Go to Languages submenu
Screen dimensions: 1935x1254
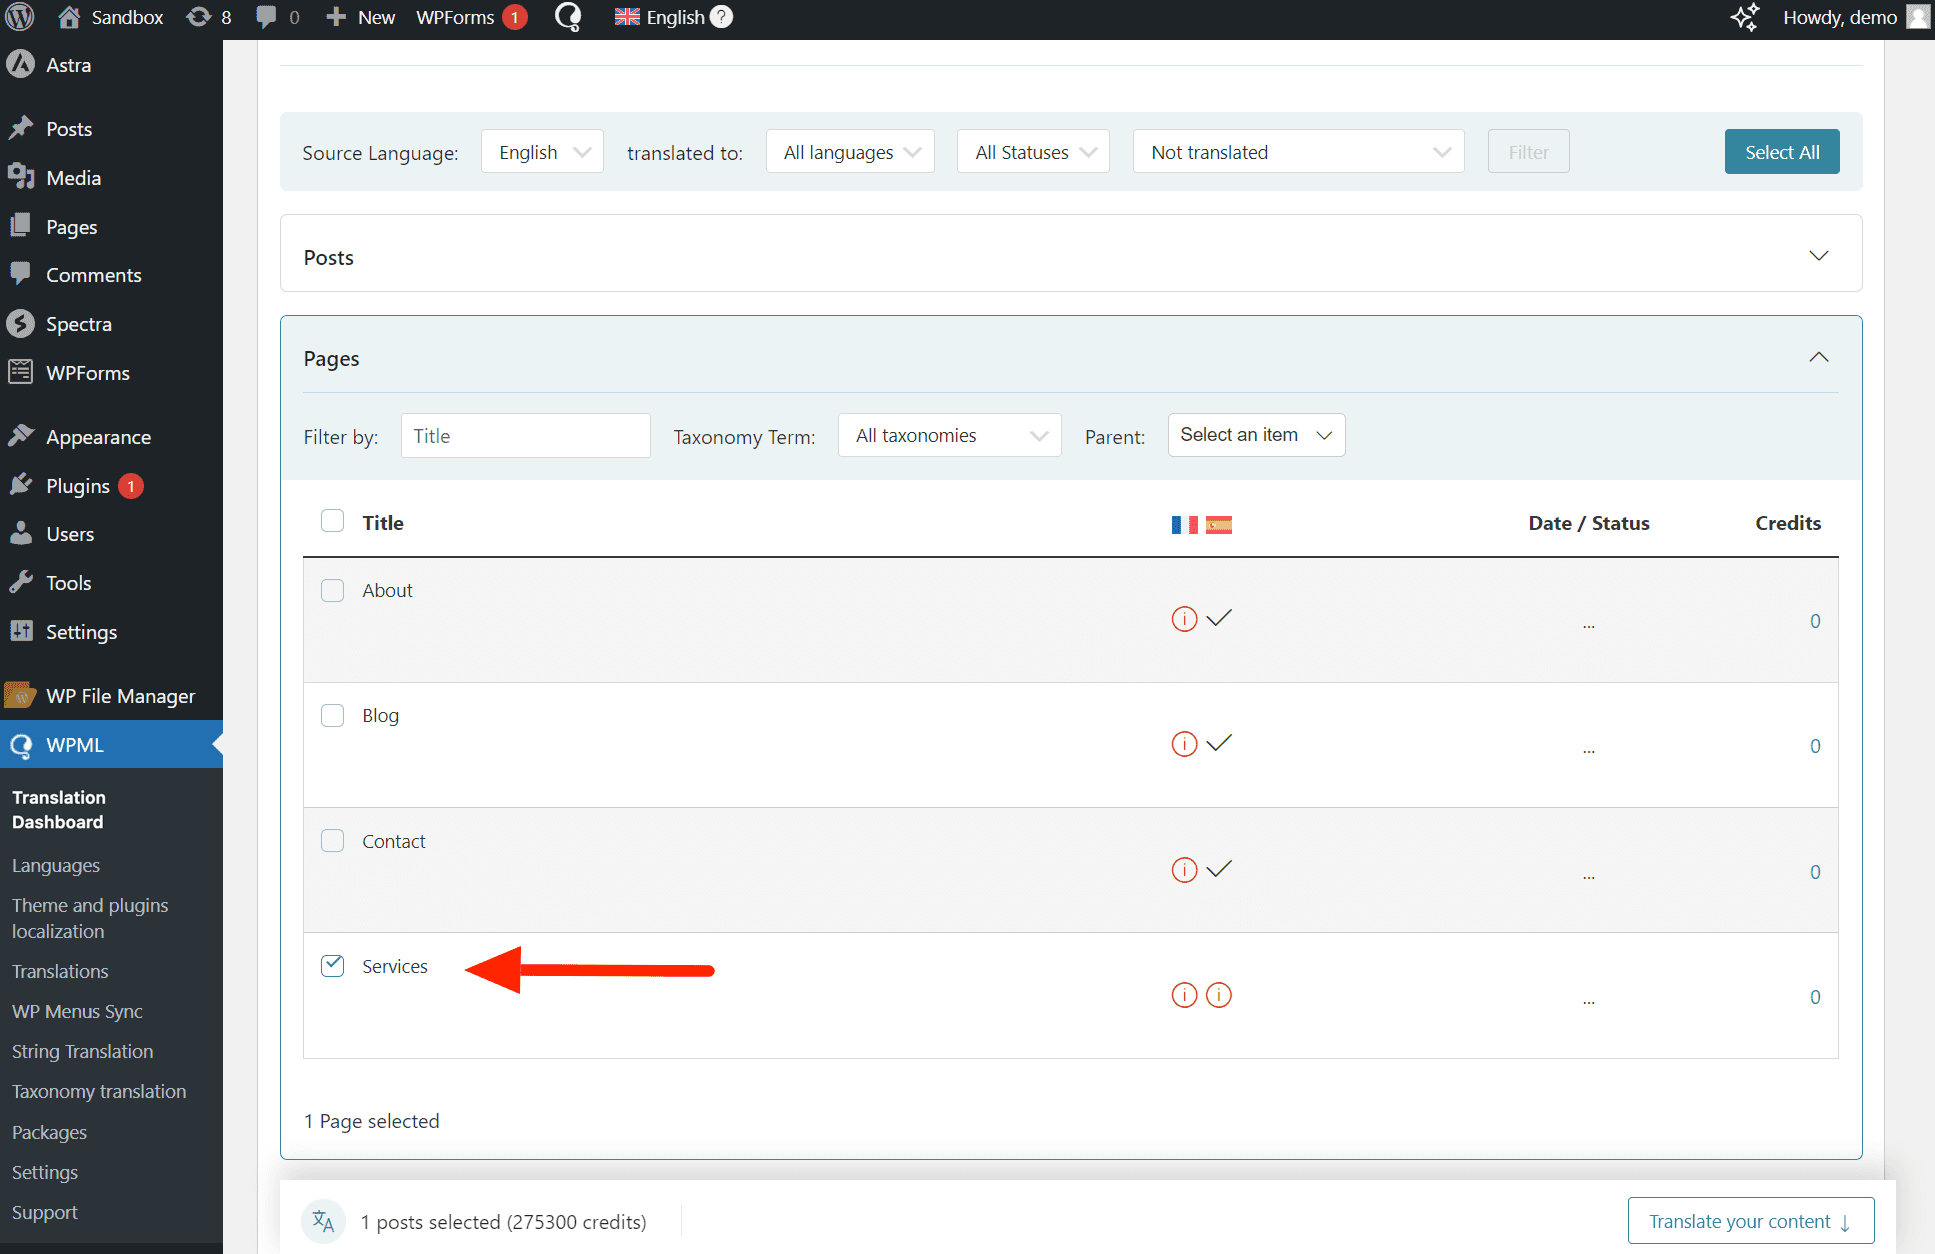click(x=56, y=866)
